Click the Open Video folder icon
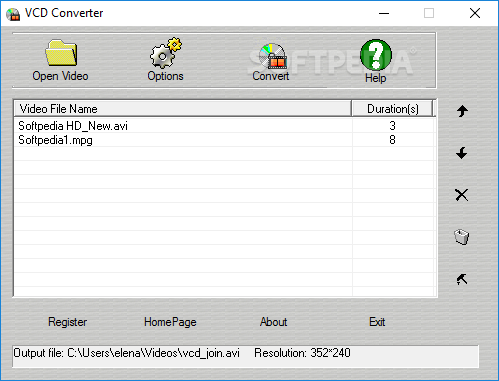The width and height of the screenshot is (499, 381). (x=61, y=53)
